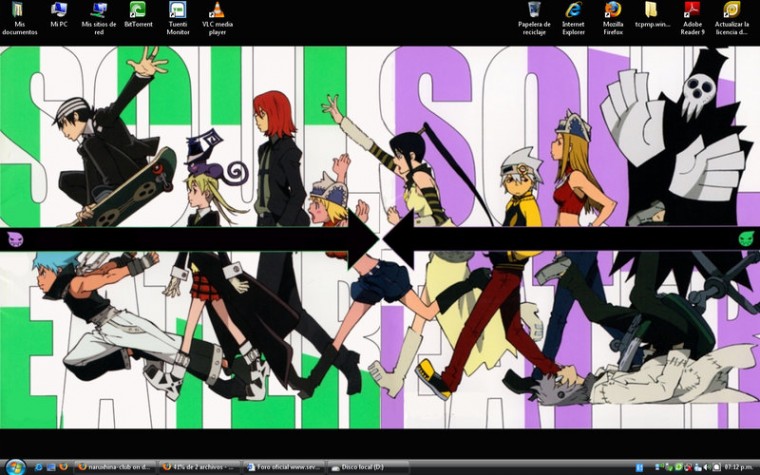Viewport: 760px width, 475px height.
Task: Open Mis sitios de red icon
Action: 99,19
